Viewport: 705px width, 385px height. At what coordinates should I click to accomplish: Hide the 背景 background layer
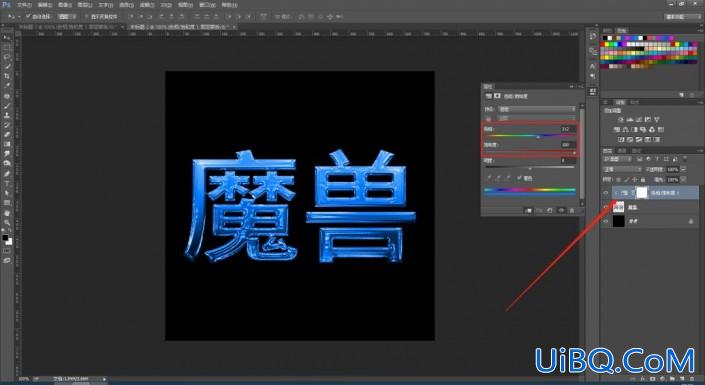pos(606,221)
